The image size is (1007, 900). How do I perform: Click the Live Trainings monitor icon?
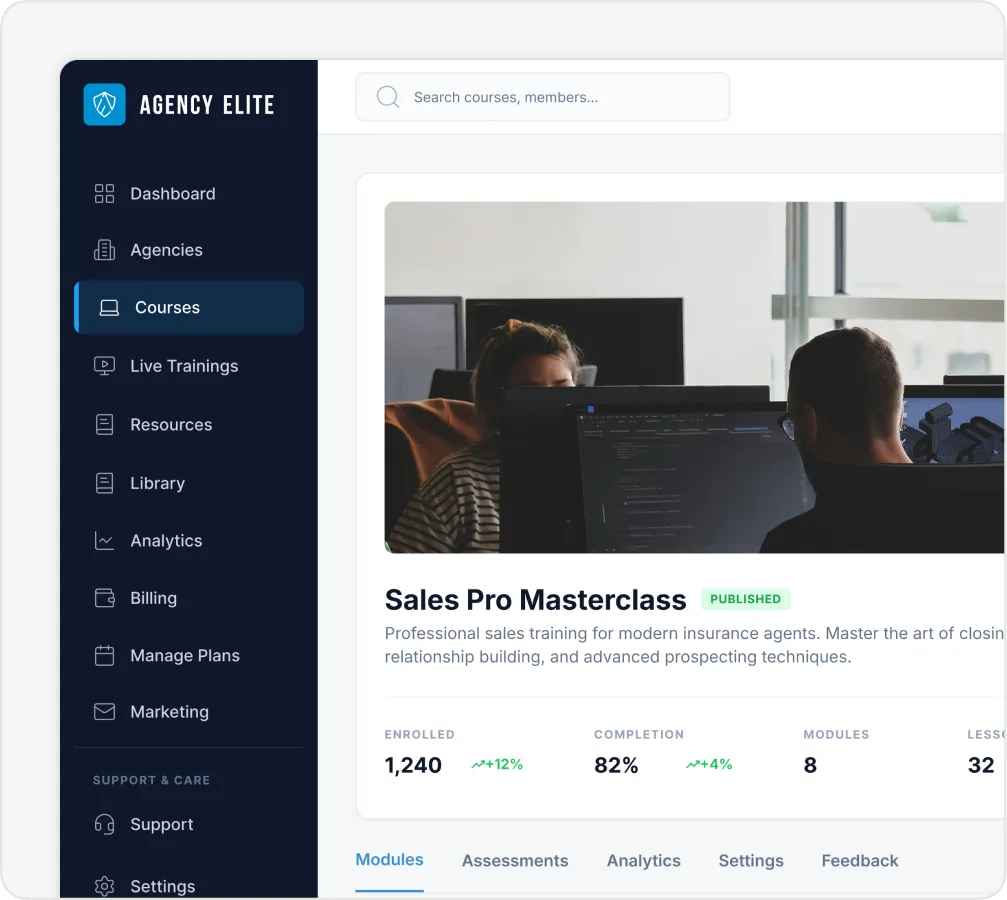pyautogui.click(x=104, y=366)
